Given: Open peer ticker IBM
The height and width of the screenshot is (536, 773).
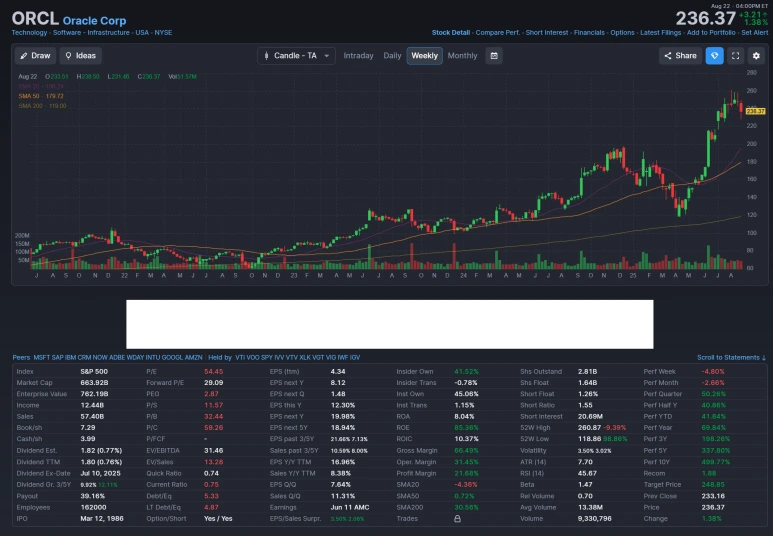Looking at the screenshot, I should tap(70, 357).
